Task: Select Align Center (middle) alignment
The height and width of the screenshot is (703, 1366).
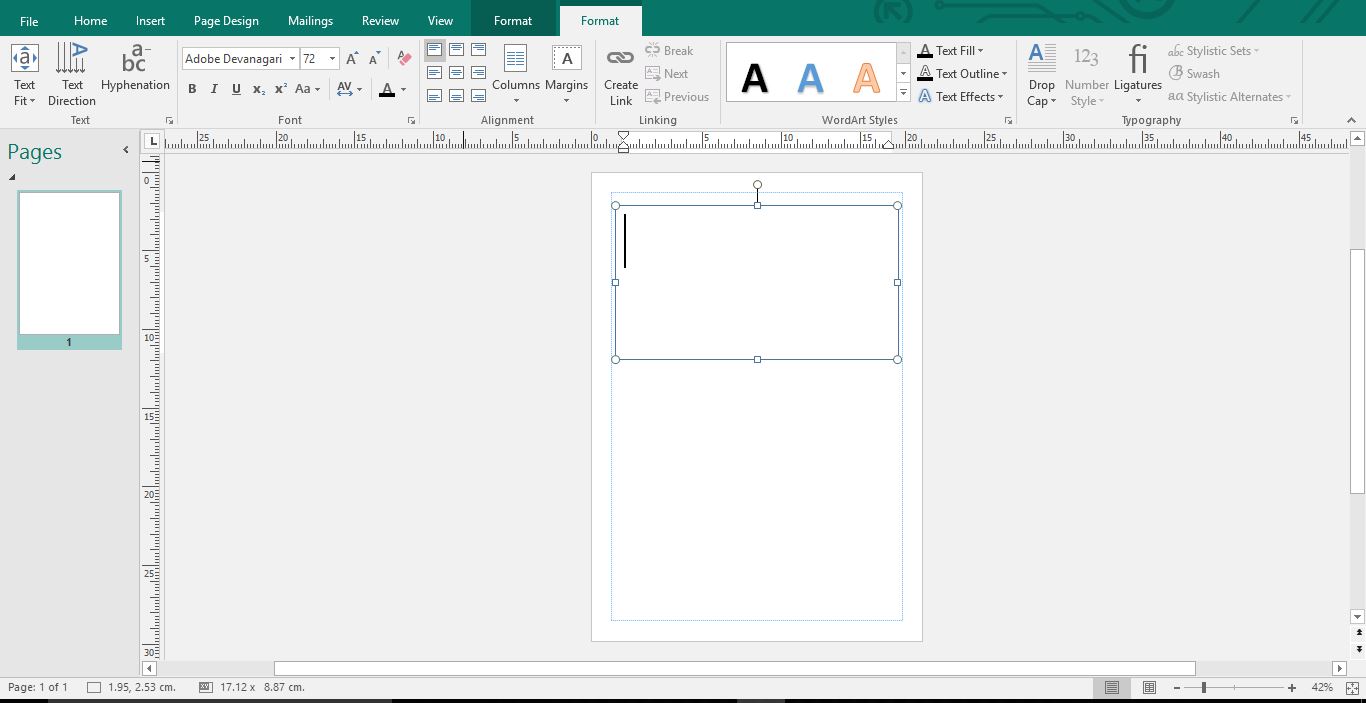Action: pos(456,73)
